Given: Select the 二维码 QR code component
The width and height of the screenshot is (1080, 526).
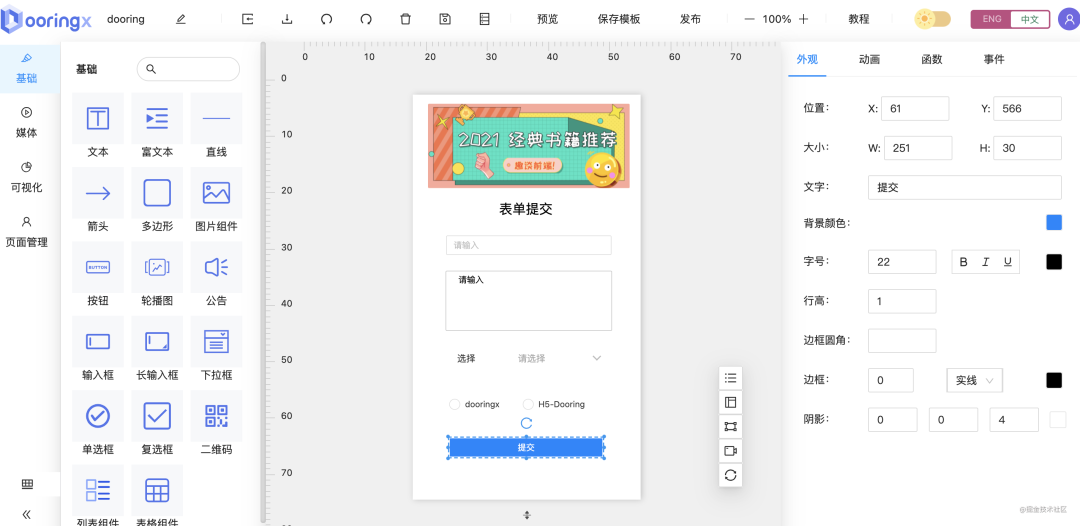Looking at the screenshot, I should coord(216,424).
